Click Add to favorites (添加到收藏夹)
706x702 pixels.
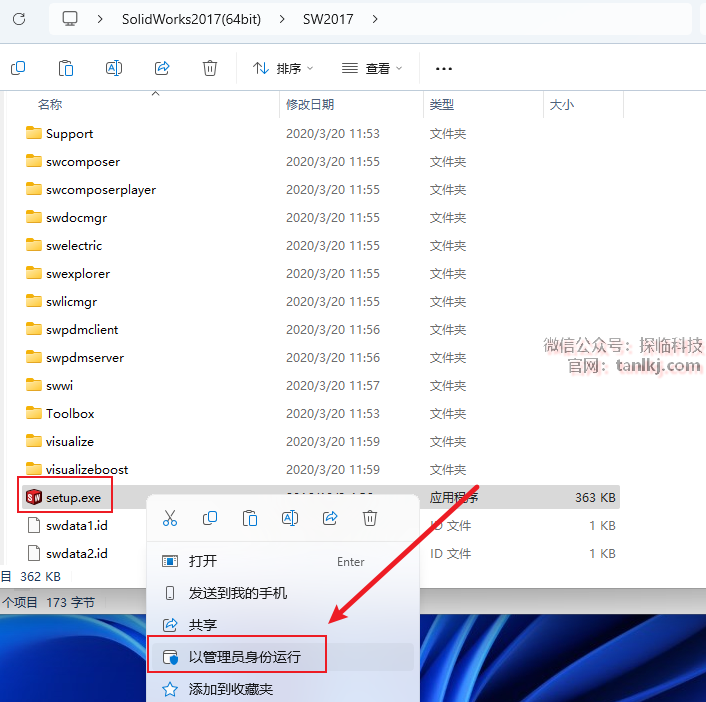(x=230, y=689)
